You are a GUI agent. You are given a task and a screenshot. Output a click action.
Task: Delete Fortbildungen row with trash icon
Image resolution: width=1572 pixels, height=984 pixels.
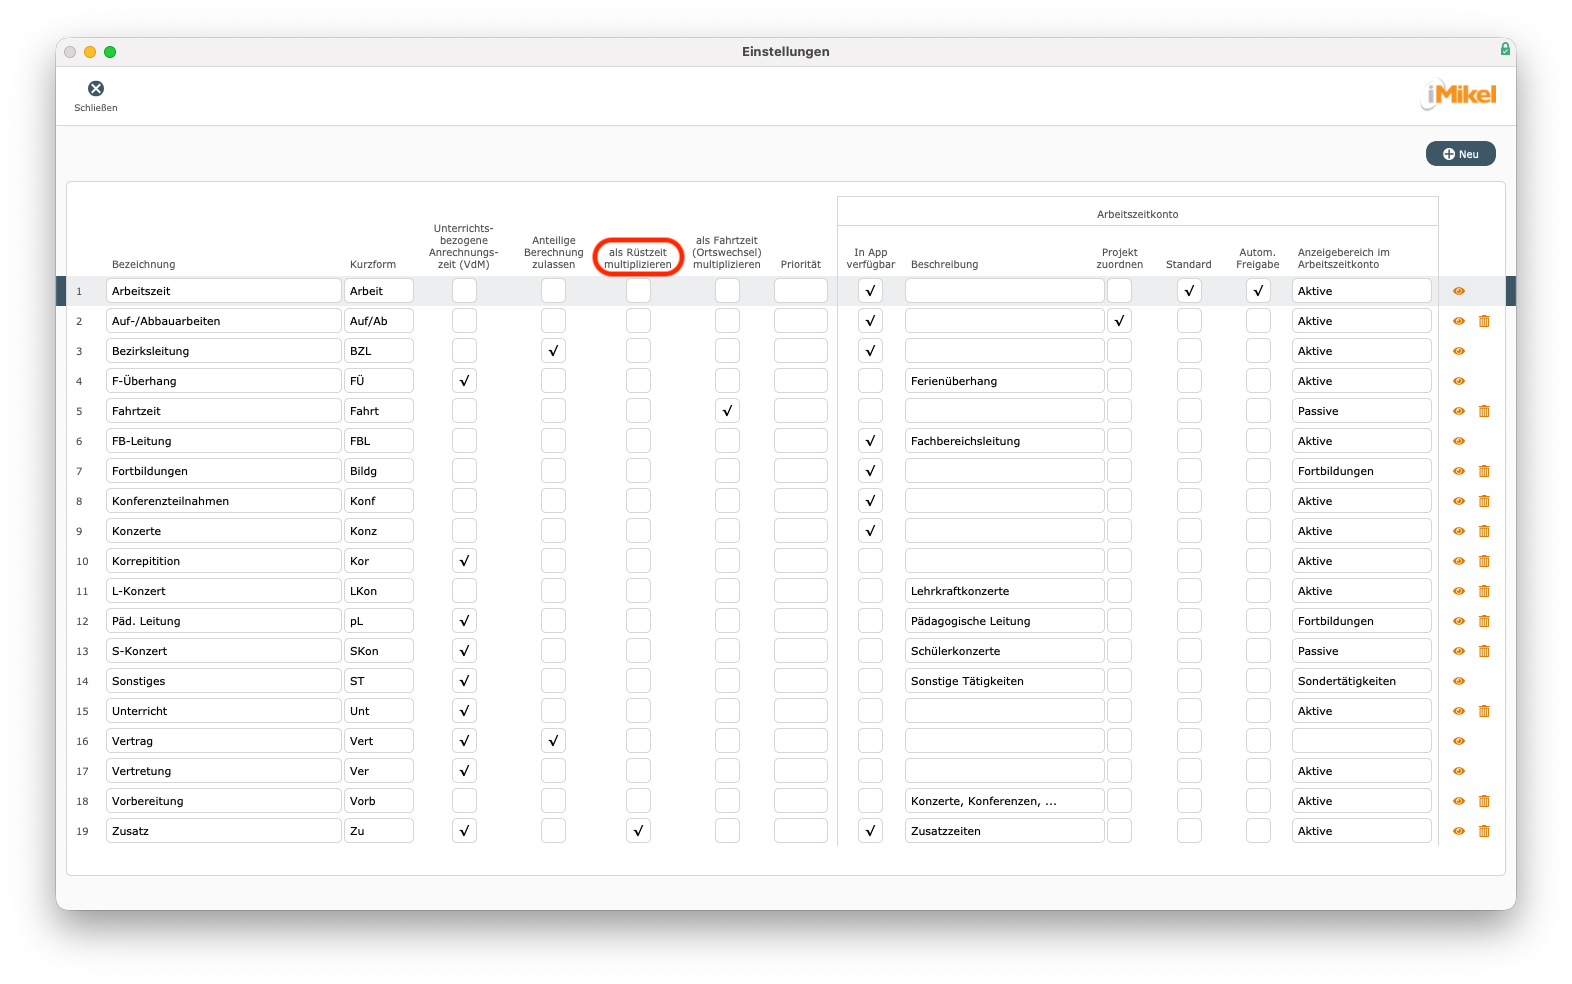pos(1484,471)
